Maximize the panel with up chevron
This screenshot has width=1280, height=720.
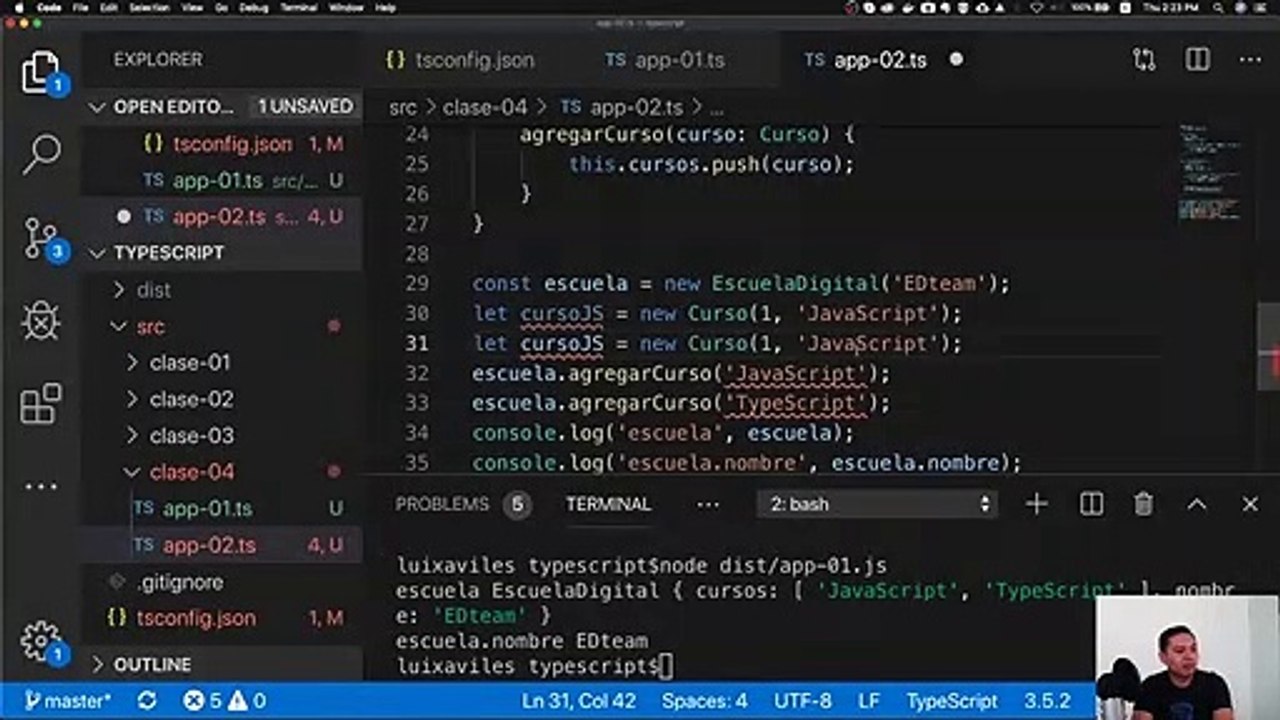(1197, 504)
